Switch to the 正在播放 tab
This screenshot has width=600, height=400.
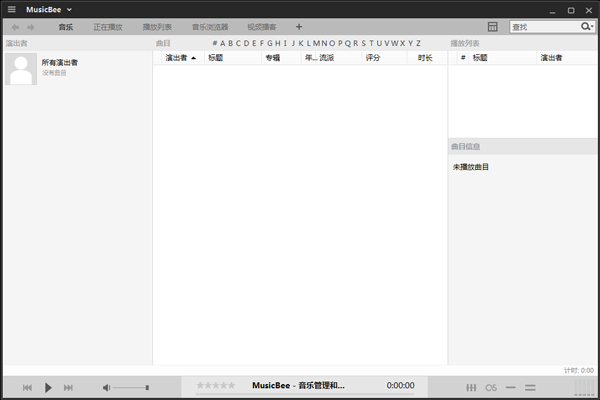click(107, 27)
